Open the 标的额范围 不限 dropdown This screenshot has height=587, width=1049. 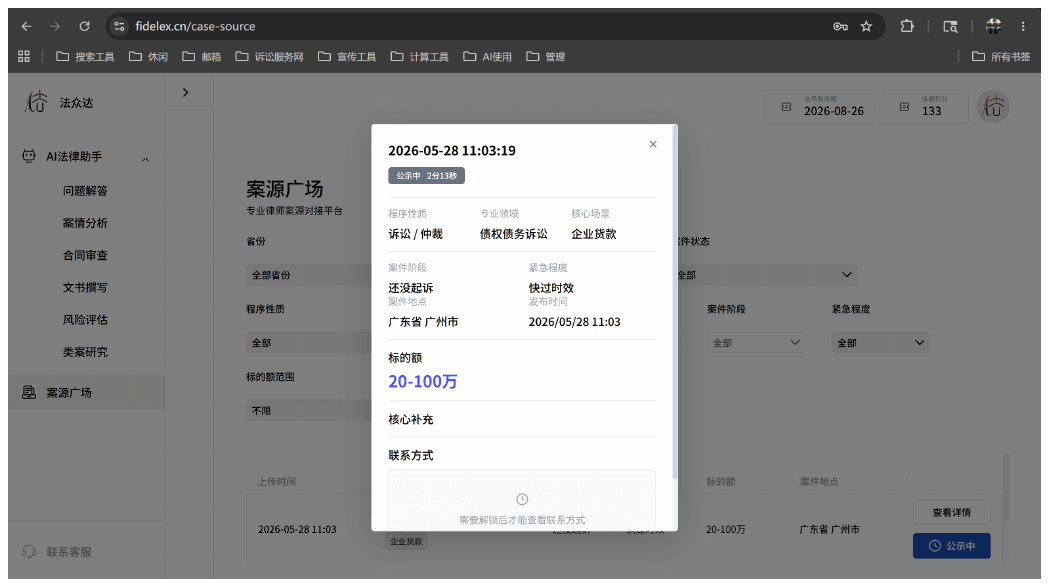308,410
